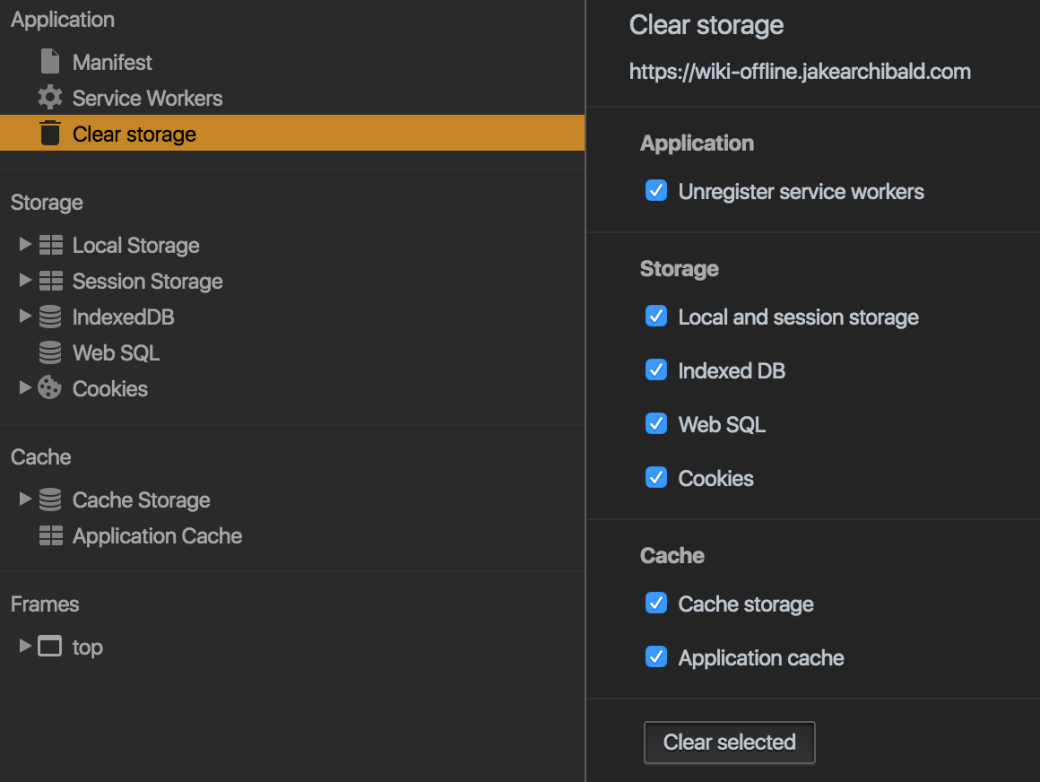
Task: Expand the Cache Storage disclosure triangle
Action: [x=25, y=499]
